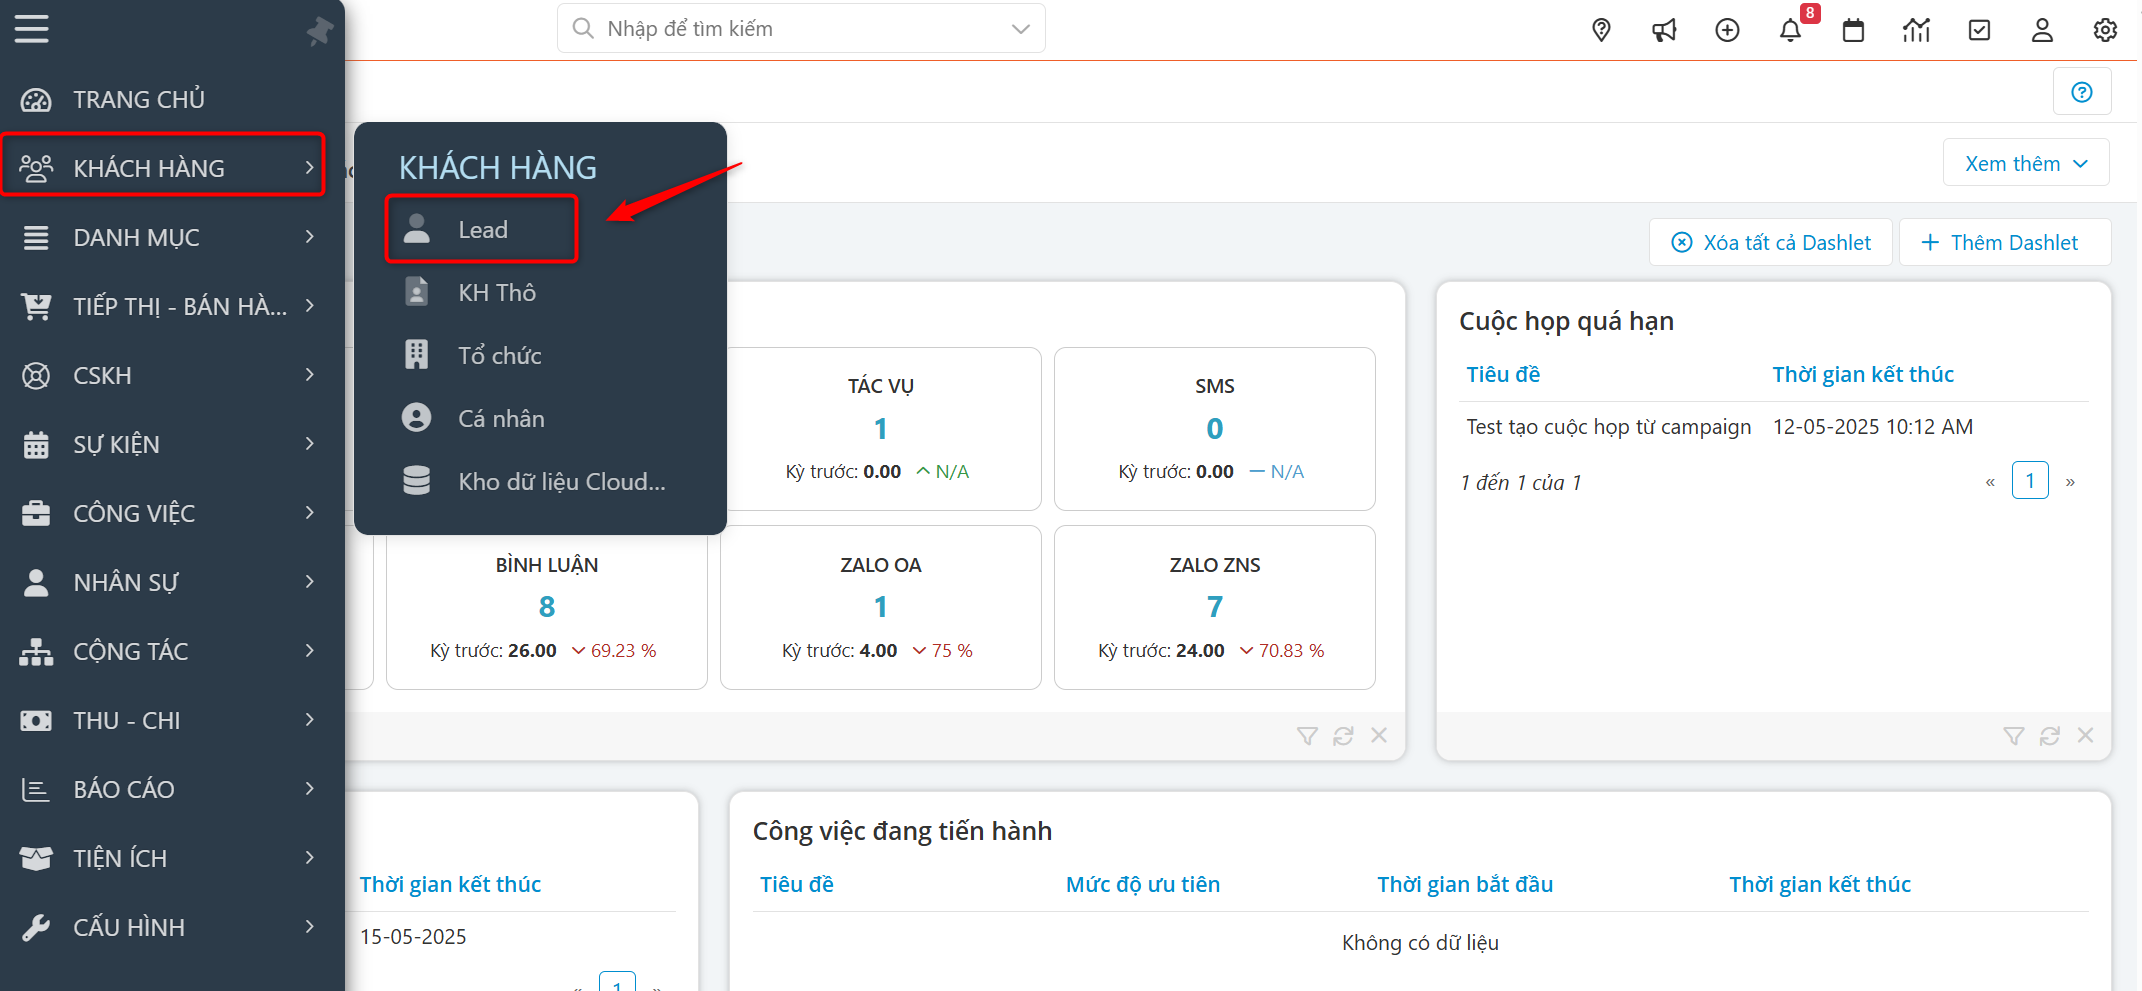The height and width of the screenshot is (991, 2142).
Task: Open the location pin icon in header
Action: 1601,30
